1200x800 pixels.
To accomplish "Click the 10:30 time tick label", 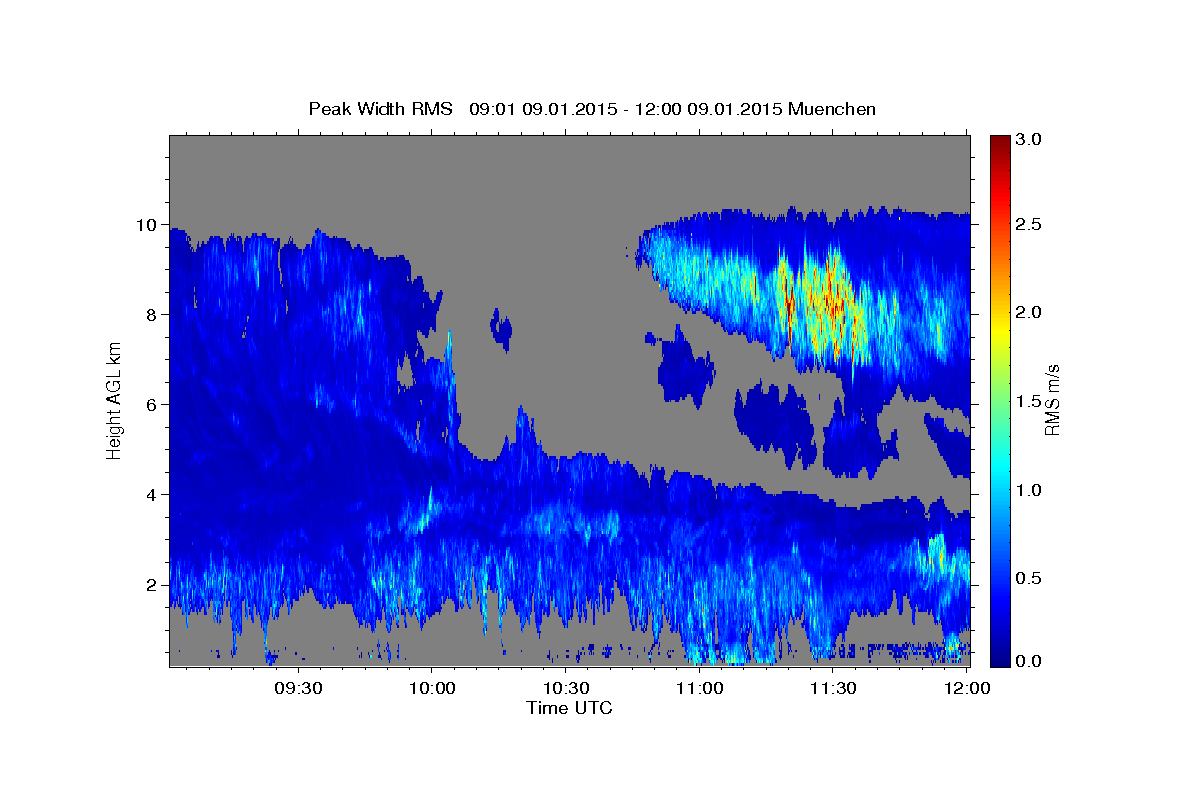I will tap(565, 689).
